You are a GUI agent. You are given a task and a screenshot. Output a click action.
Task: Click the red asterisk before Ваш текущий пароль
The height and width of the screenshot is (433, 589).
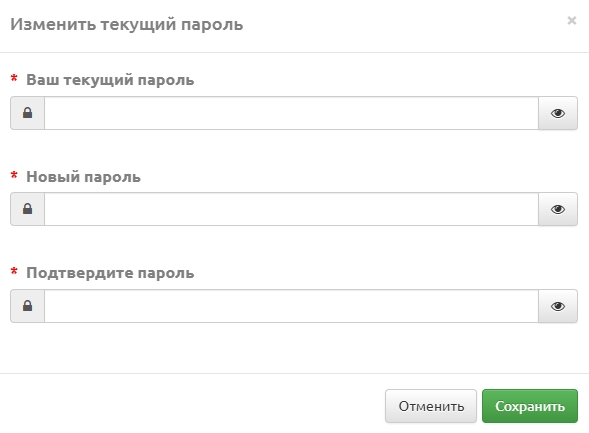[14, 79]
